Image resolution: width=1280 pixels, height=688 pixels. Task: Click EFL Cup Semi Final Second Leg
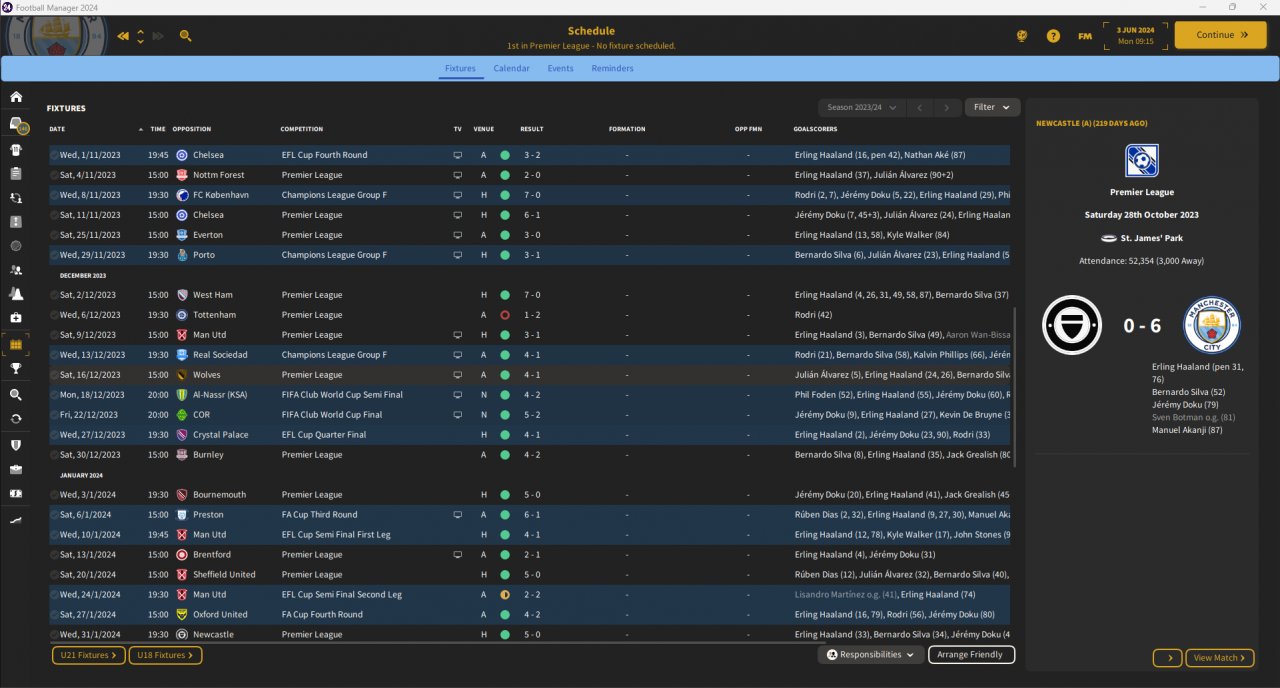coord(342,595)
